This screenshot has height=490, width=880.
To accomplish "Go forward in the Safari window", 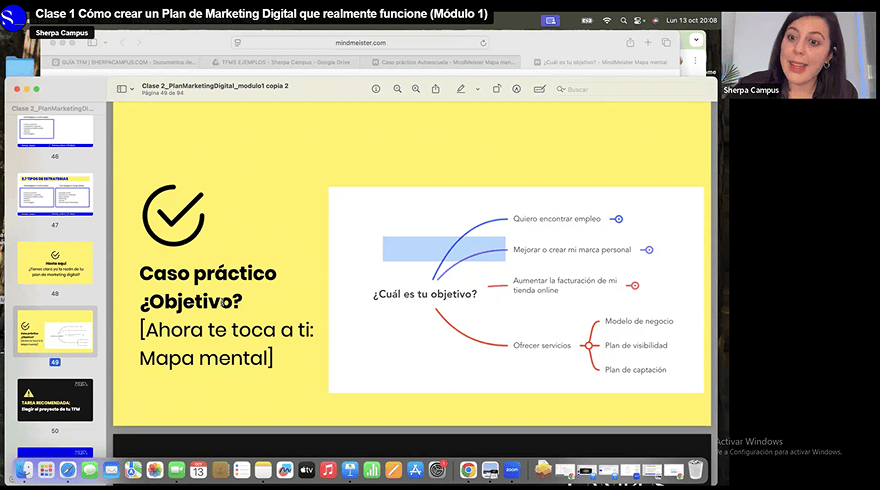I will pos(139,43).
